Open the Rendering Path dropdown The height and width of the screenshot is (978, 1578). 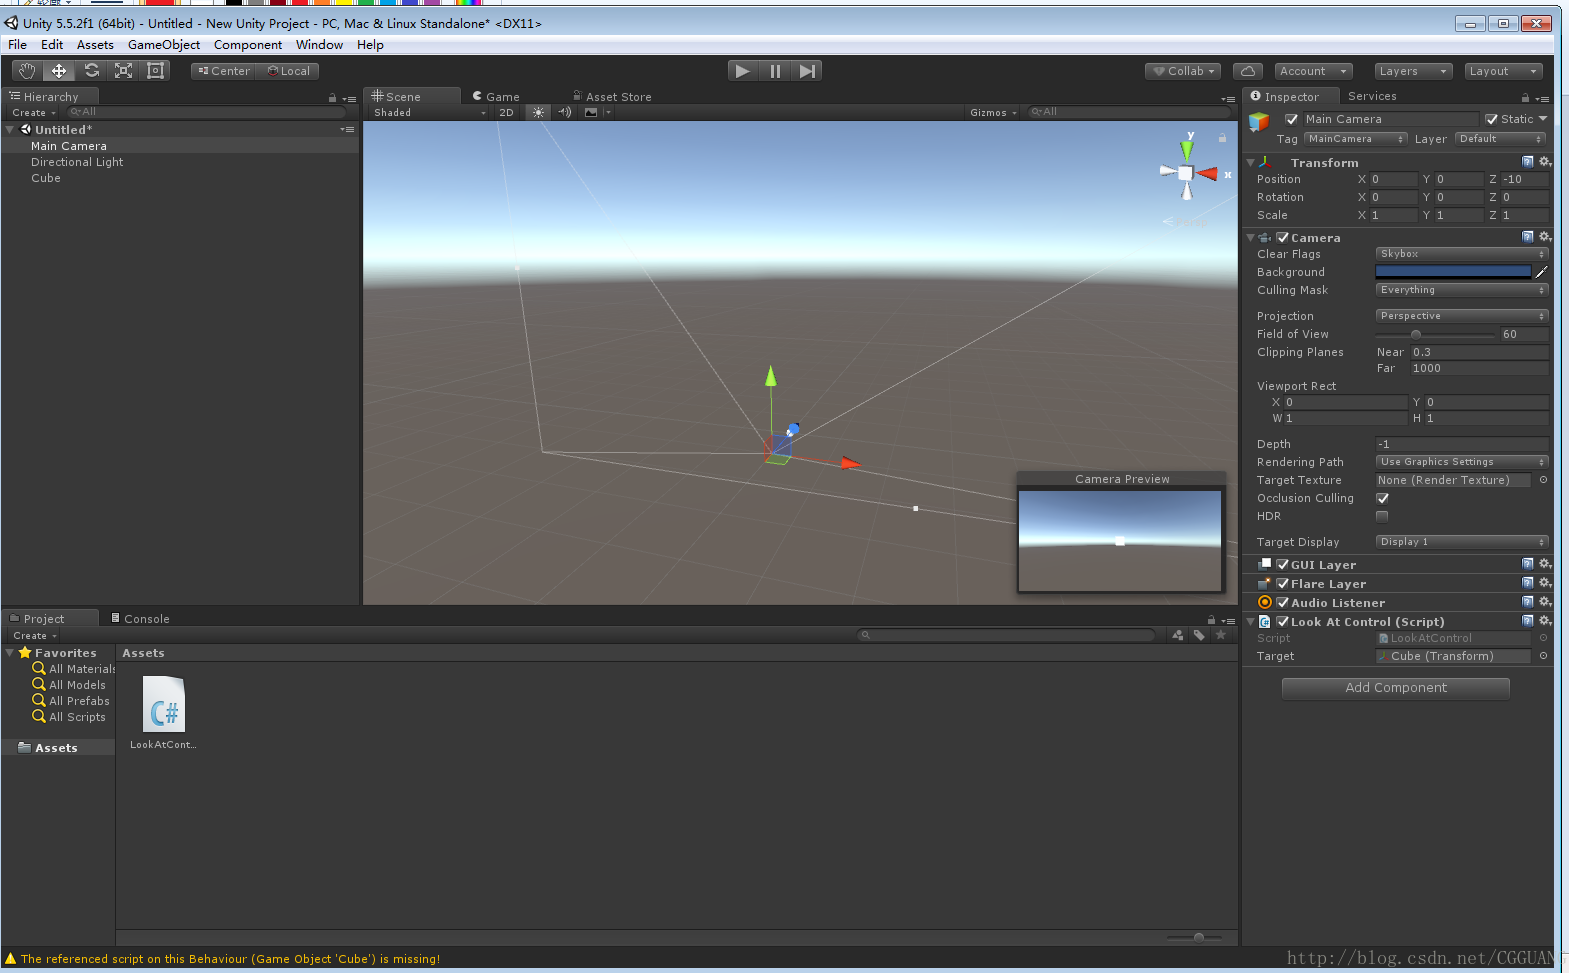click(x=1462, y=462)
